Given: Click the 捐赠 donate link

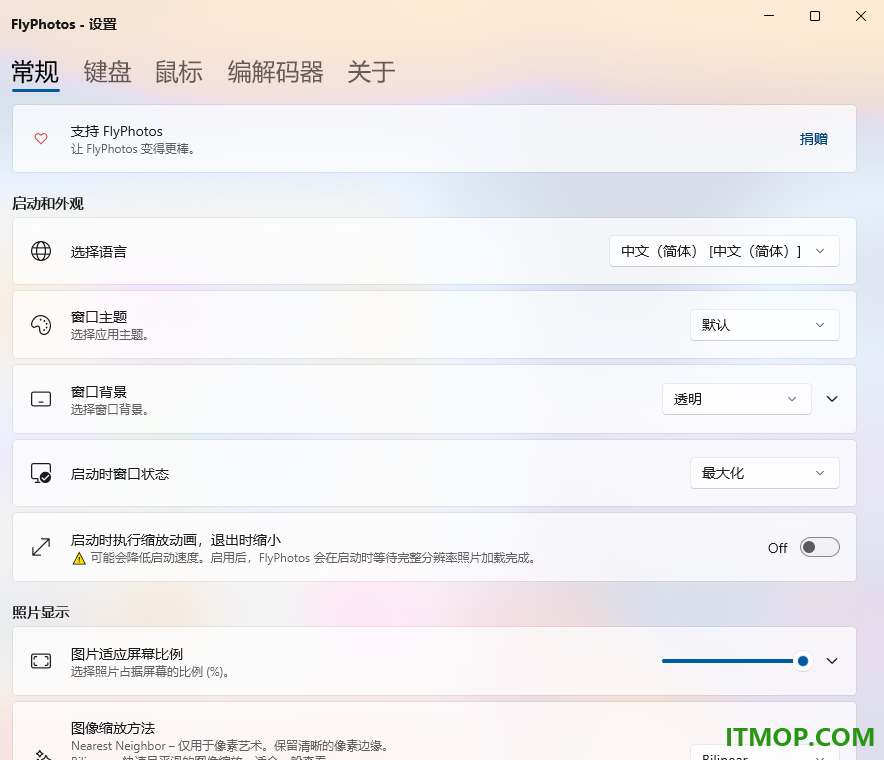Looking at the screenshot, I should 814,139.
